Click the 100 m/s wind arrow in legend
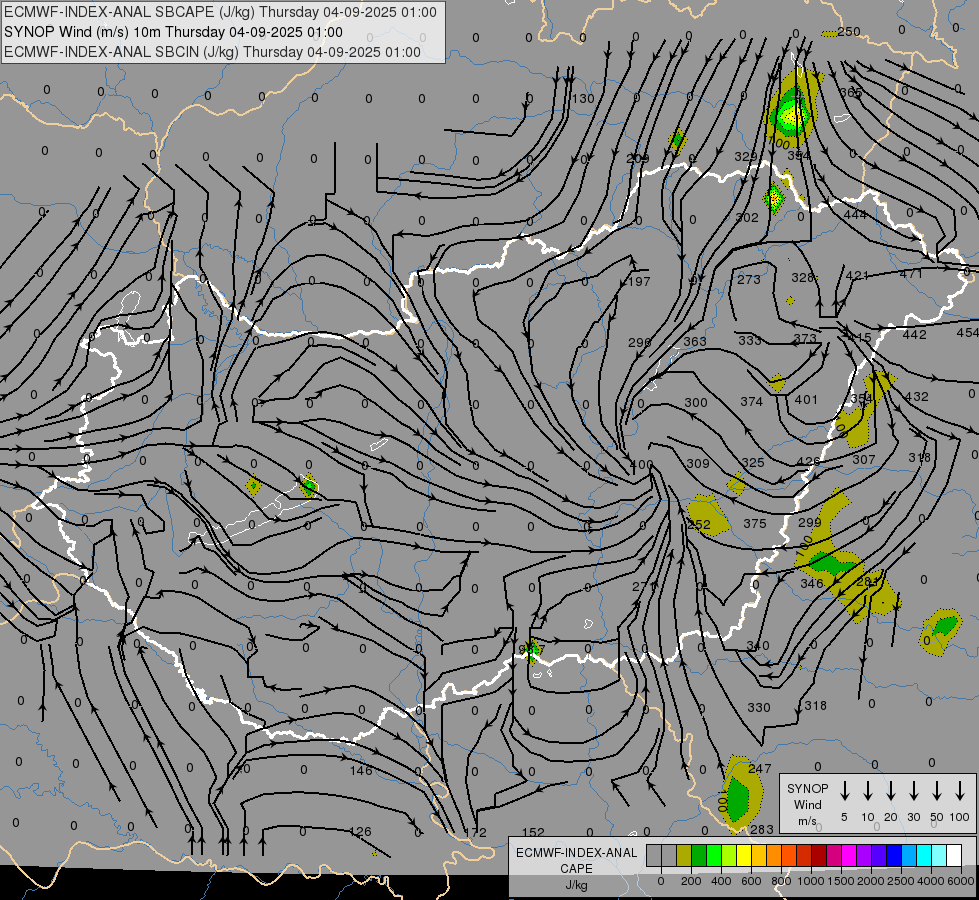Screen dimensions: 979x900 pos(960,791)
